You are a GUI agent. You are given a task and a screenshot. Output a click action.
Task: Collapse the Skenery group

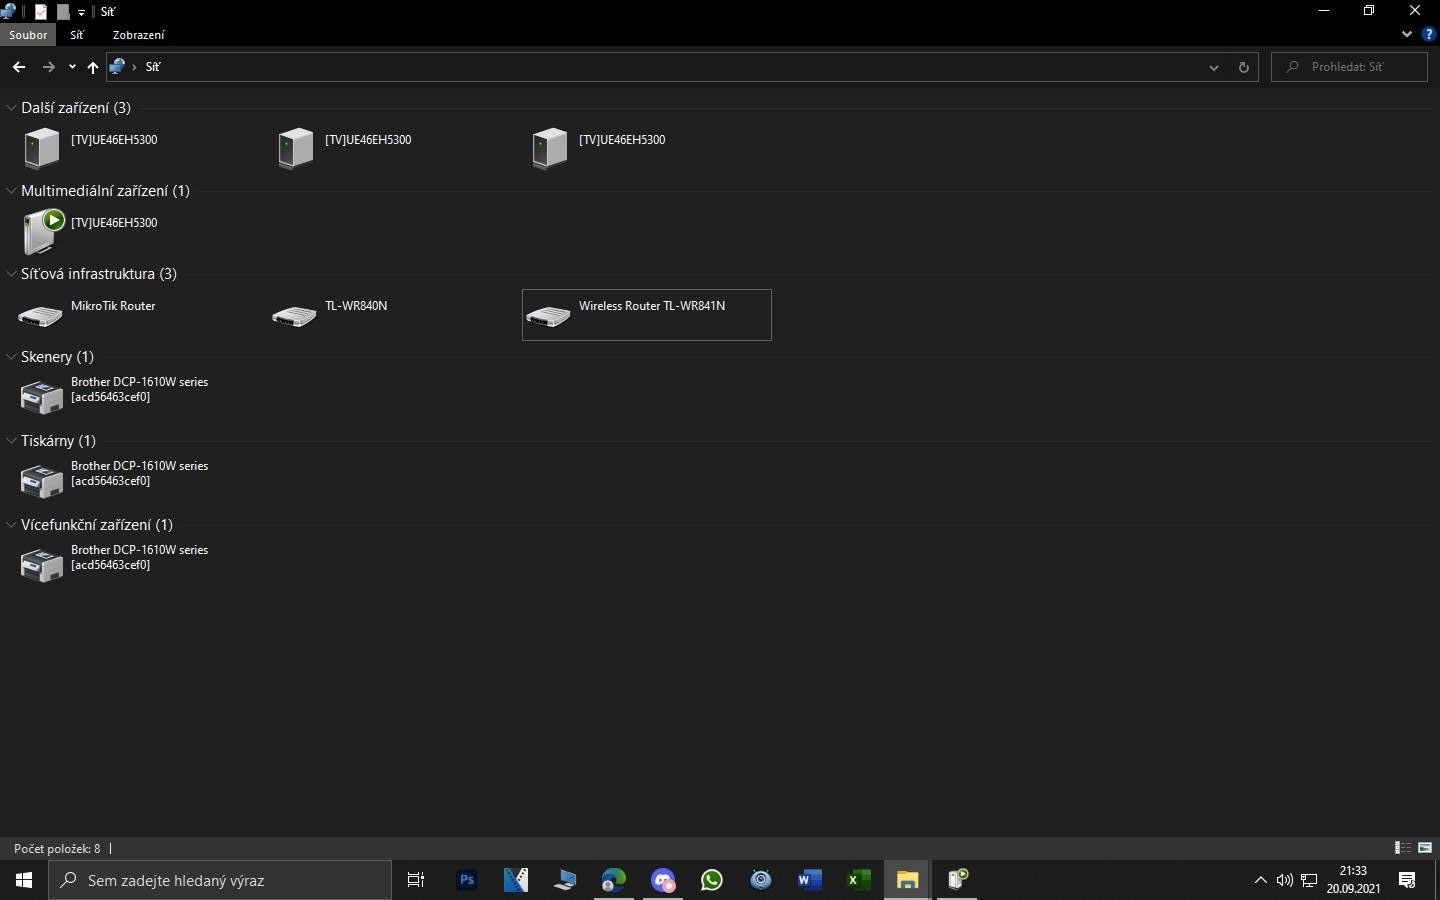11,356
